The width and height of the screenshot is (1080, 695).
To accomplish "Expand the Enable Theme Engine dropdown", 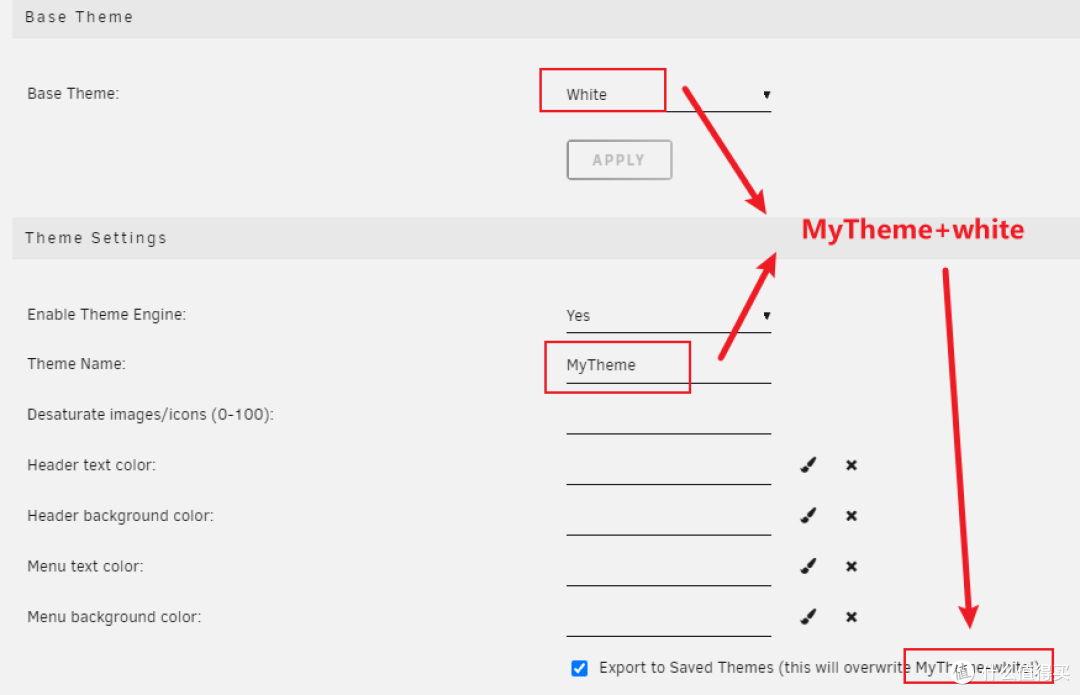I will pyautogui.click(x=668, y=316).
